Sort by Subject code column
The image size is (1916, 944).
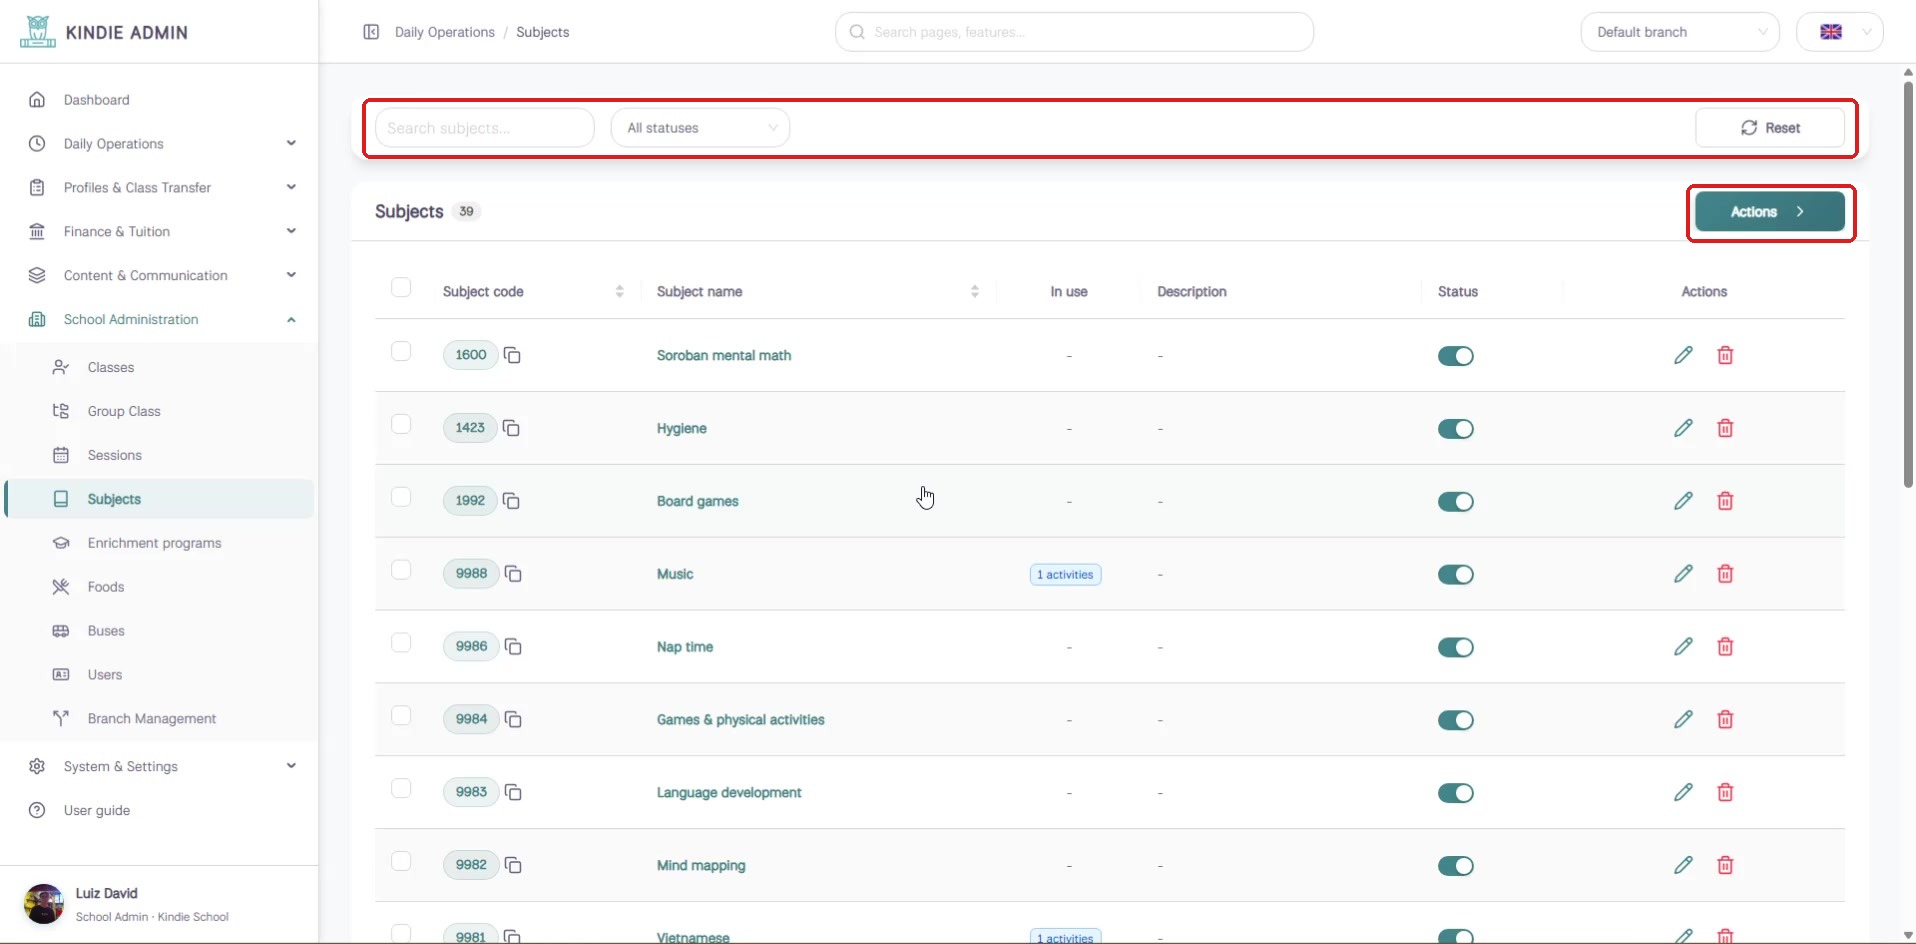[619, 291]
